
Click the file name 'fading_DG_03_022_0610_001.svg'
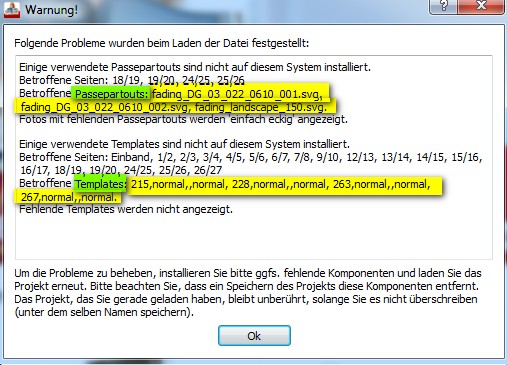click(x=237, y=94)
